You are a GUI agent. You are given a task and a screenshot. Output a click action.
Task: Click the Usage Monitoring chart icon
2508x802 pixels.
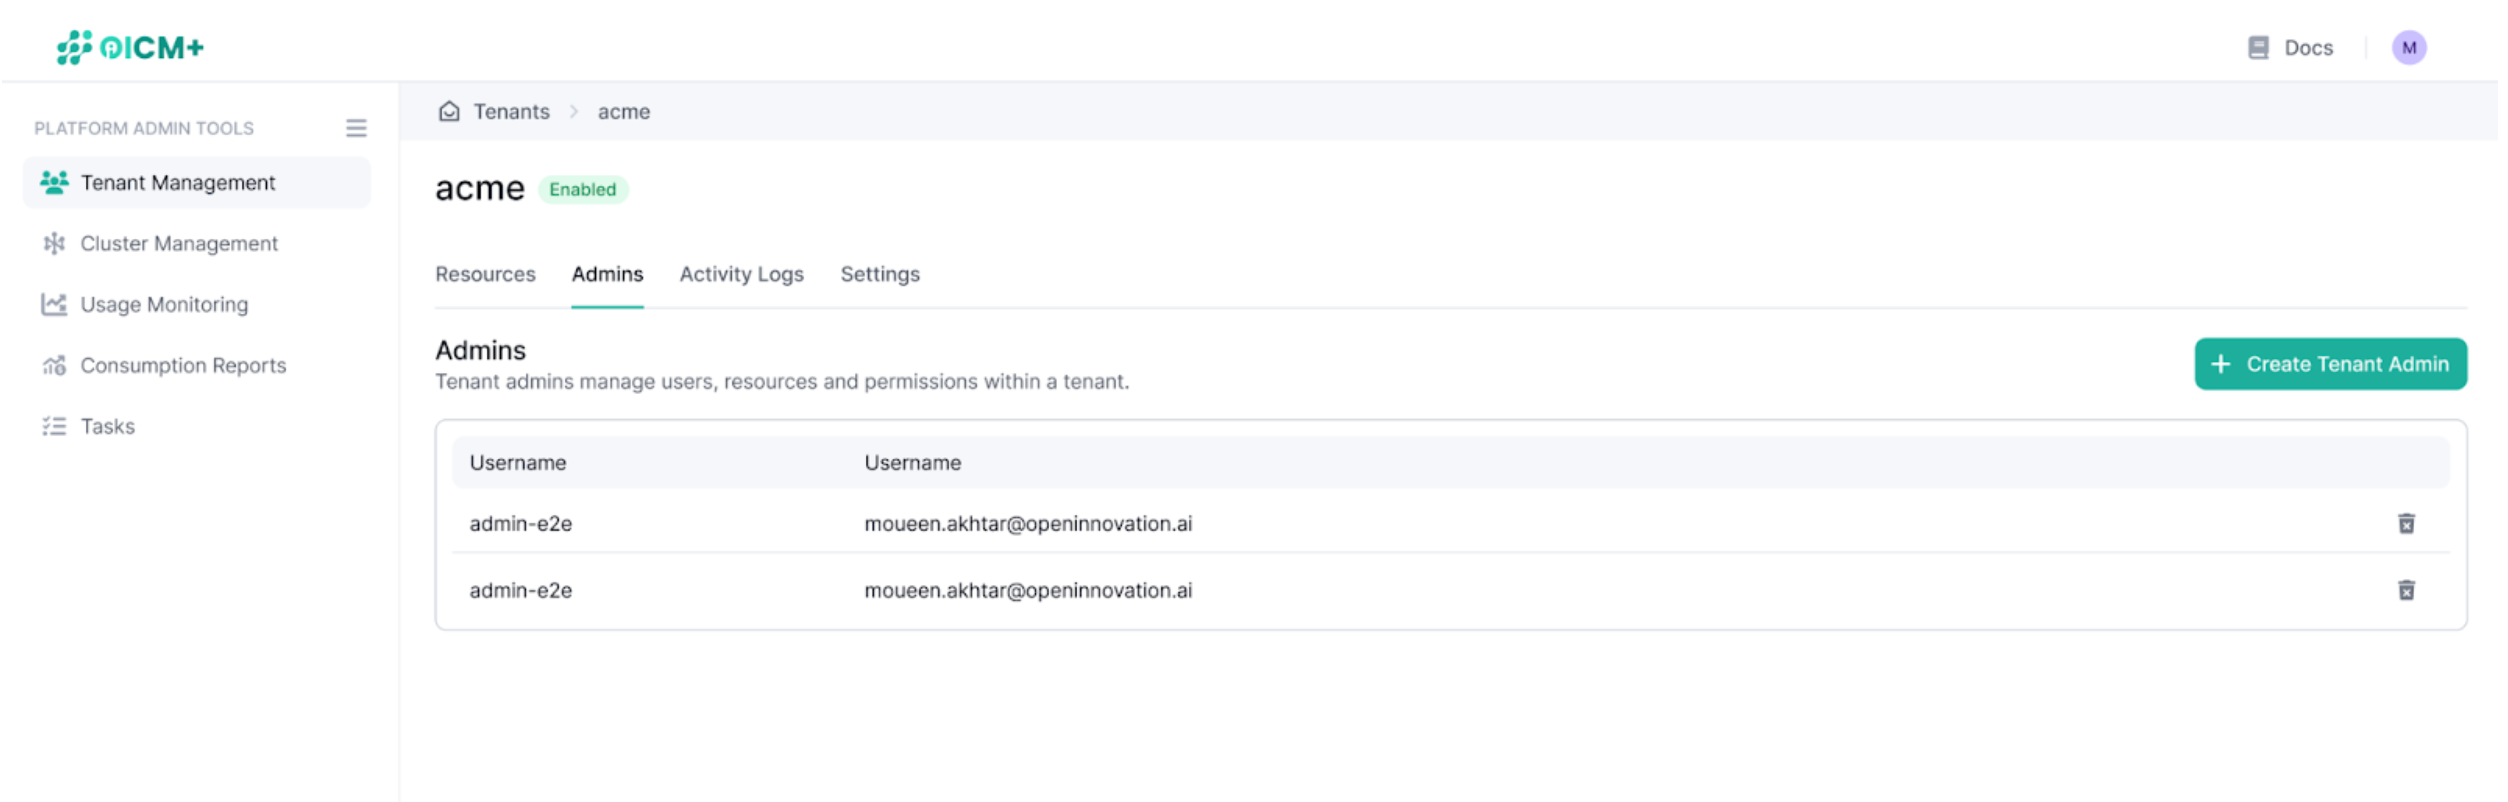point(54,304)
